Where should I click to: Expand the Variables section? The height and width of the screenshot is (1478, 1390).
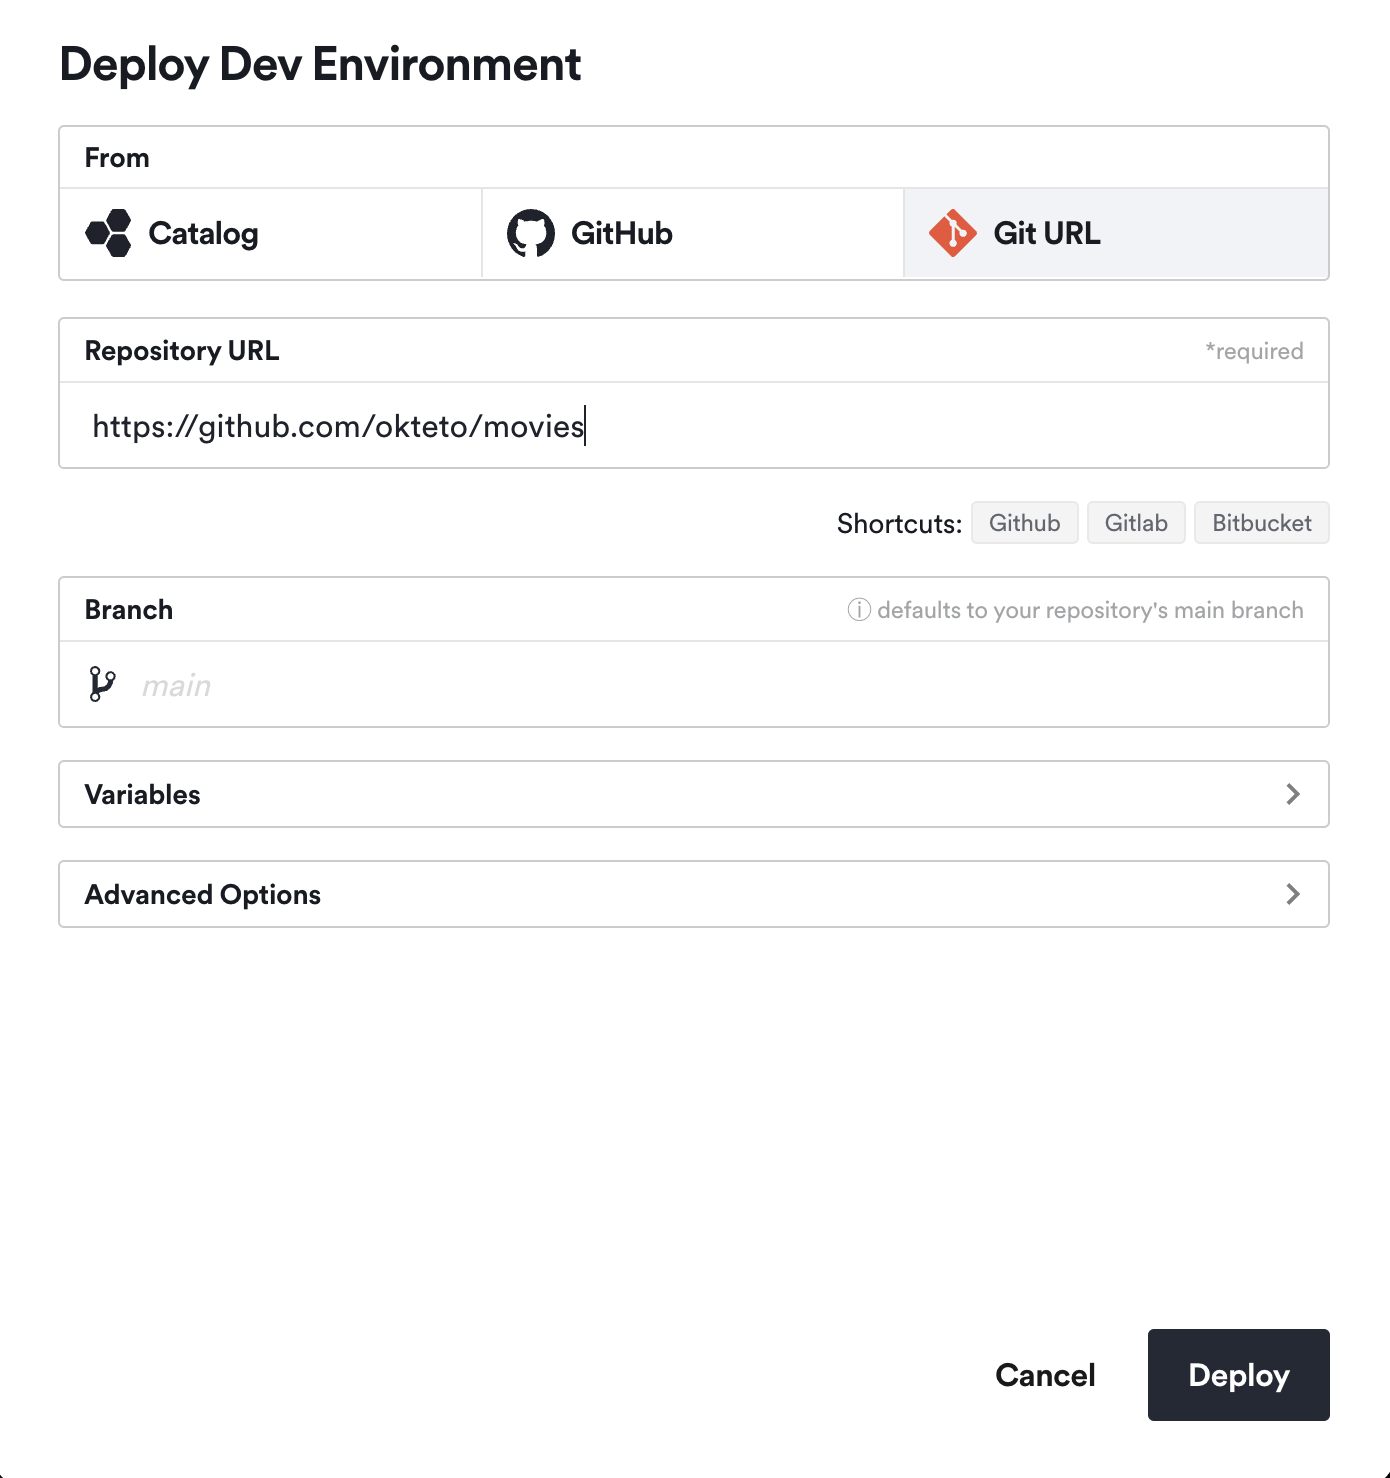(x=694, y=794)
